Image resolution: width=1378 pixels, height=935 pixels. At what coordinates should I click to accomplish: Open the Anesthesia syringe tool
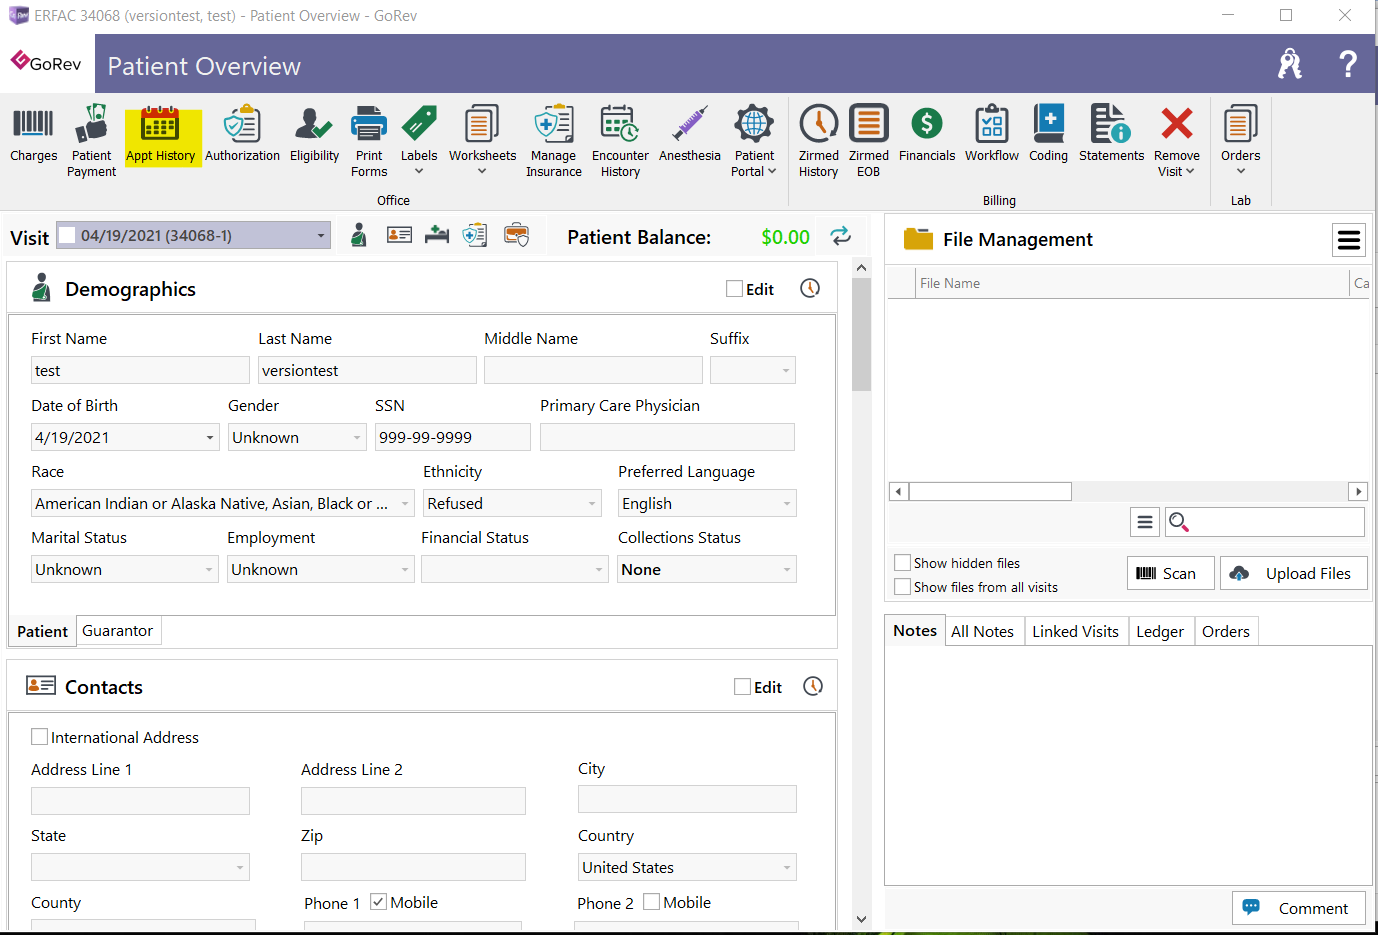(x=690, y=135)
